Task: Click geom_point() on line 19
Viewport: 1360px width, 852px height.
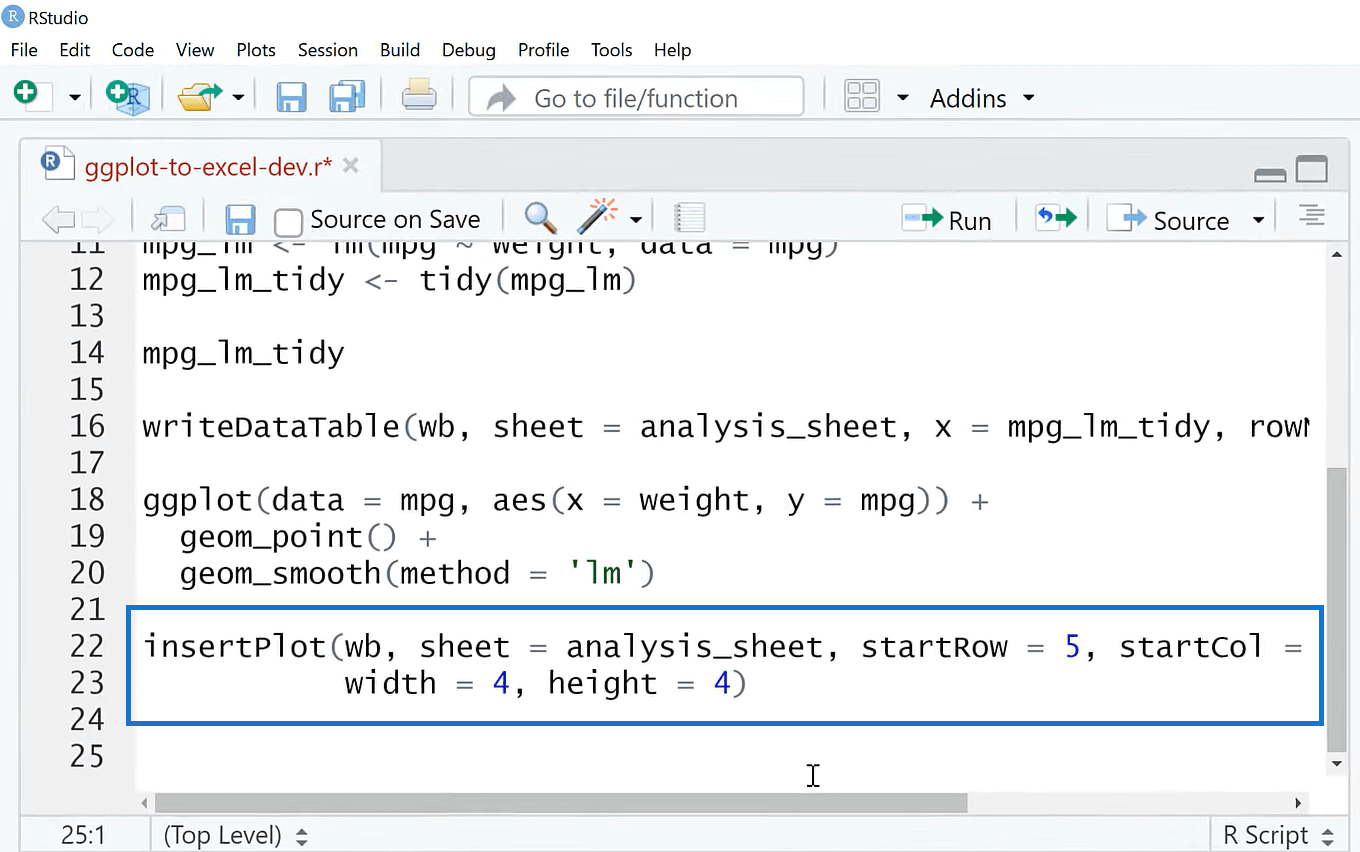Action: pos(289,537)
